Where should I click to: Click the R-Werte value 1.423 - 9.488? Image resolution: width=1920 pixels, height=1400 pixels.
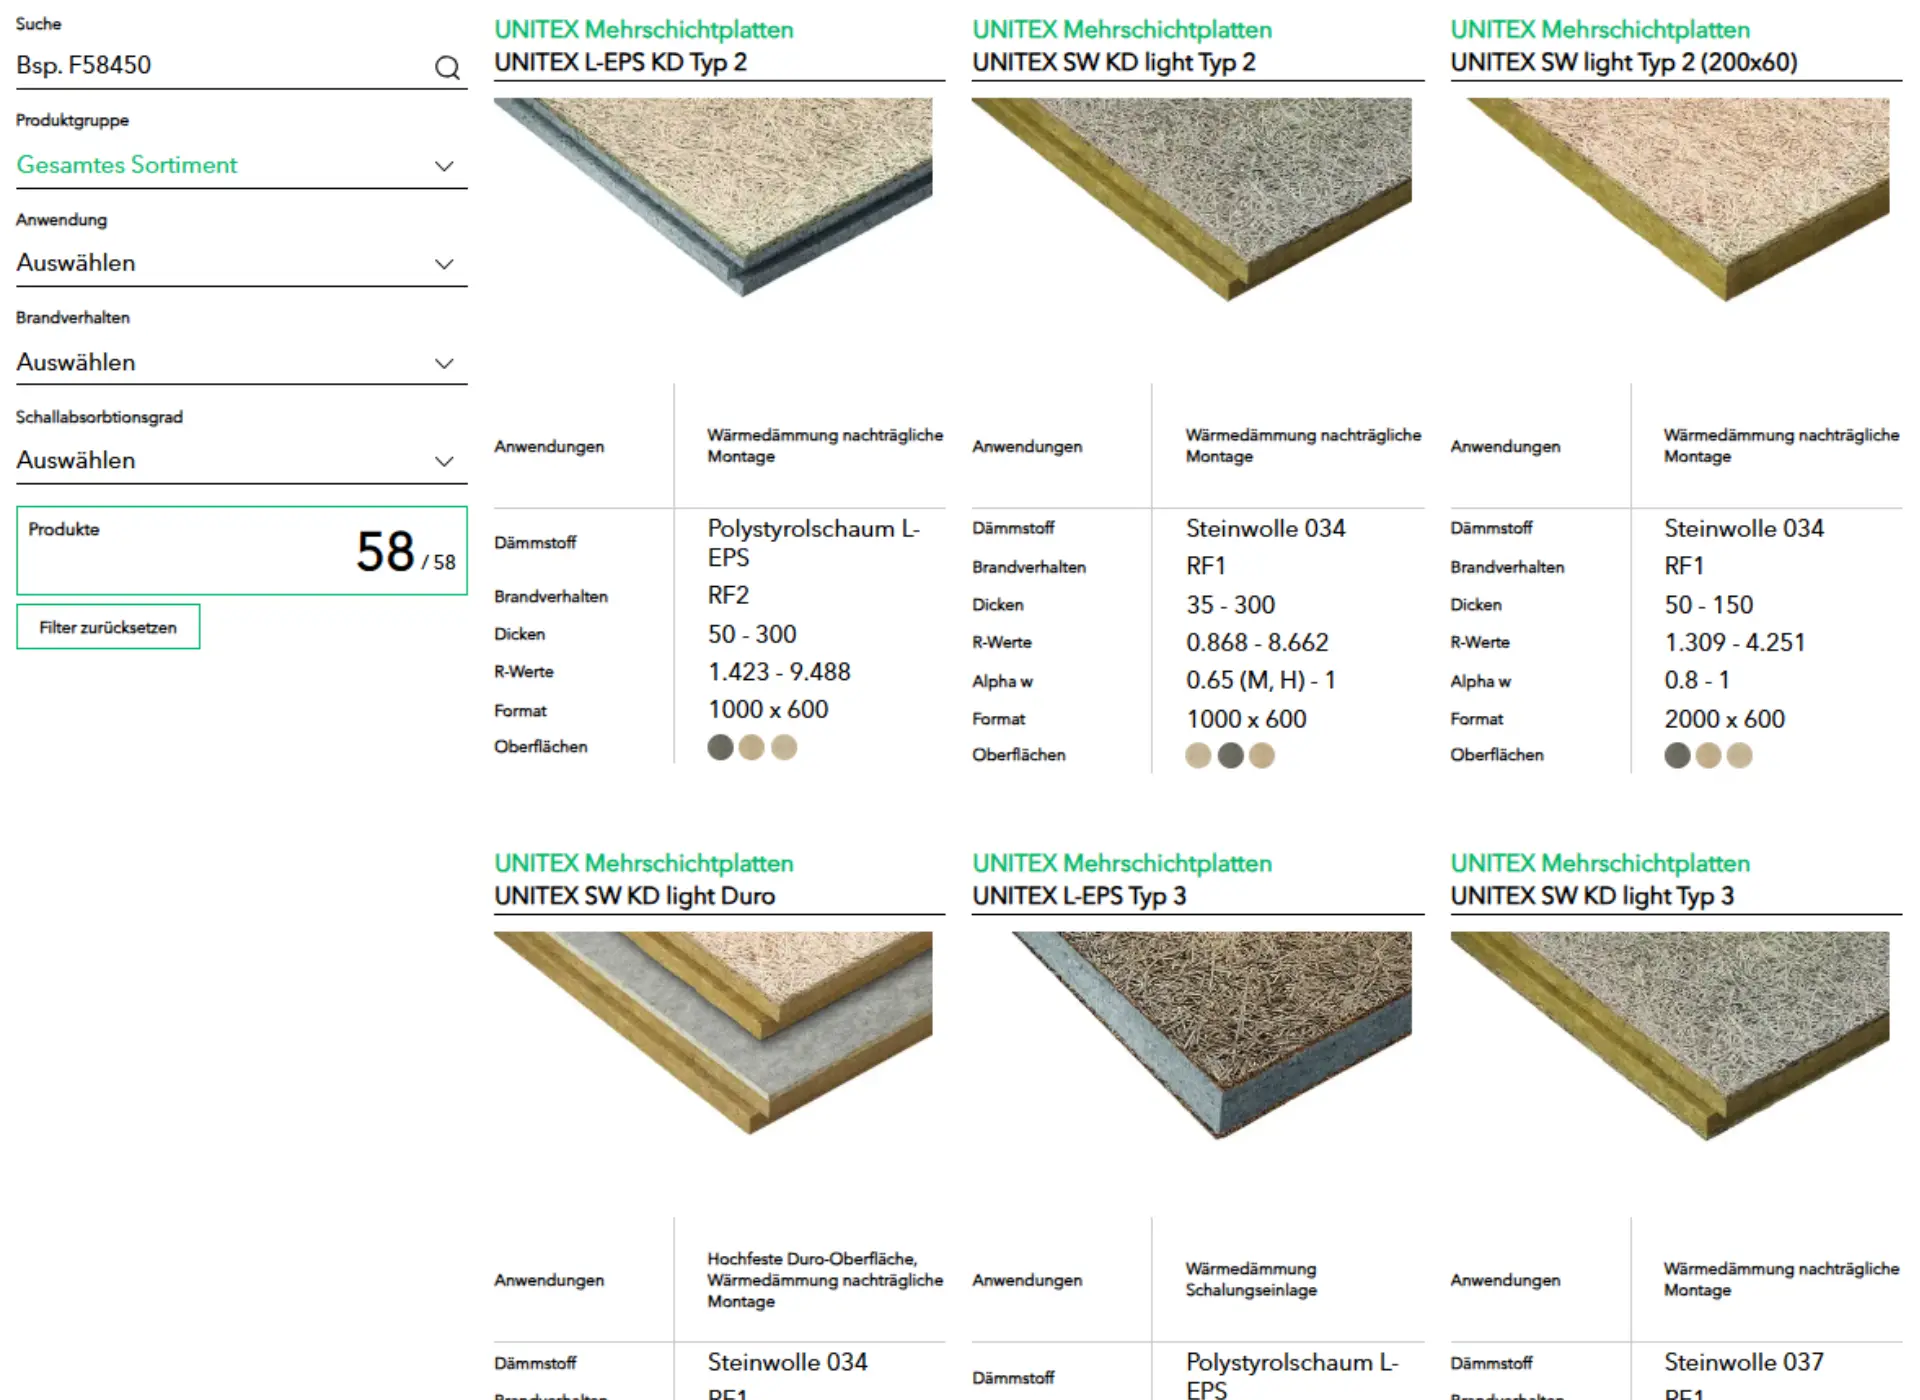coord(779,672)
